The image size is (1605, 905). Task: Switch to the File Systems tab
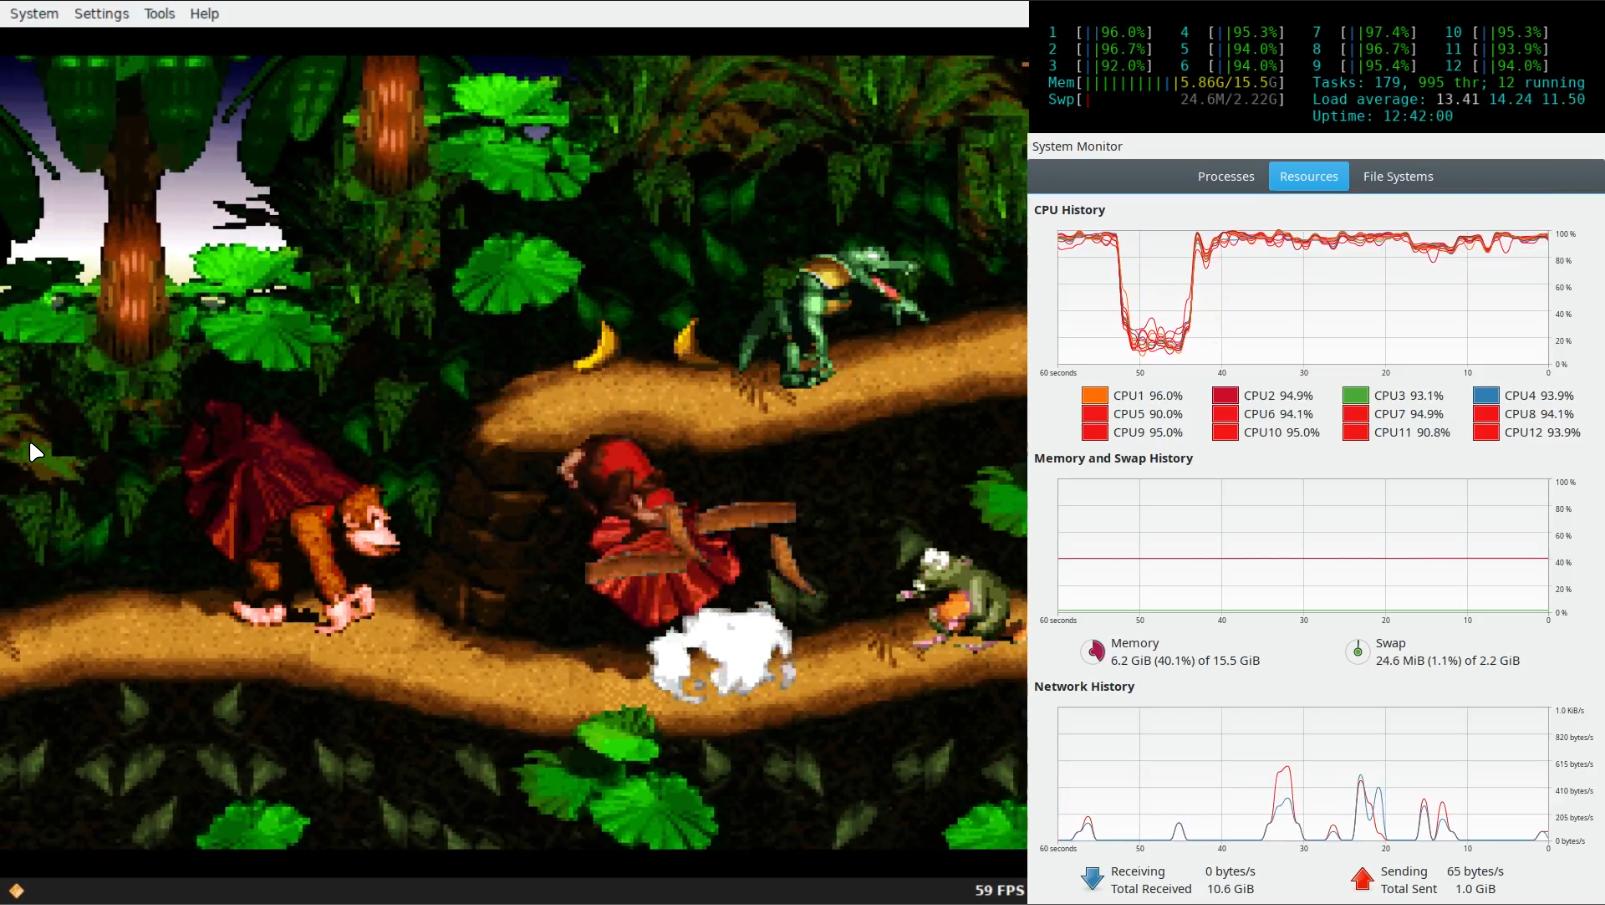(1398, 176)
